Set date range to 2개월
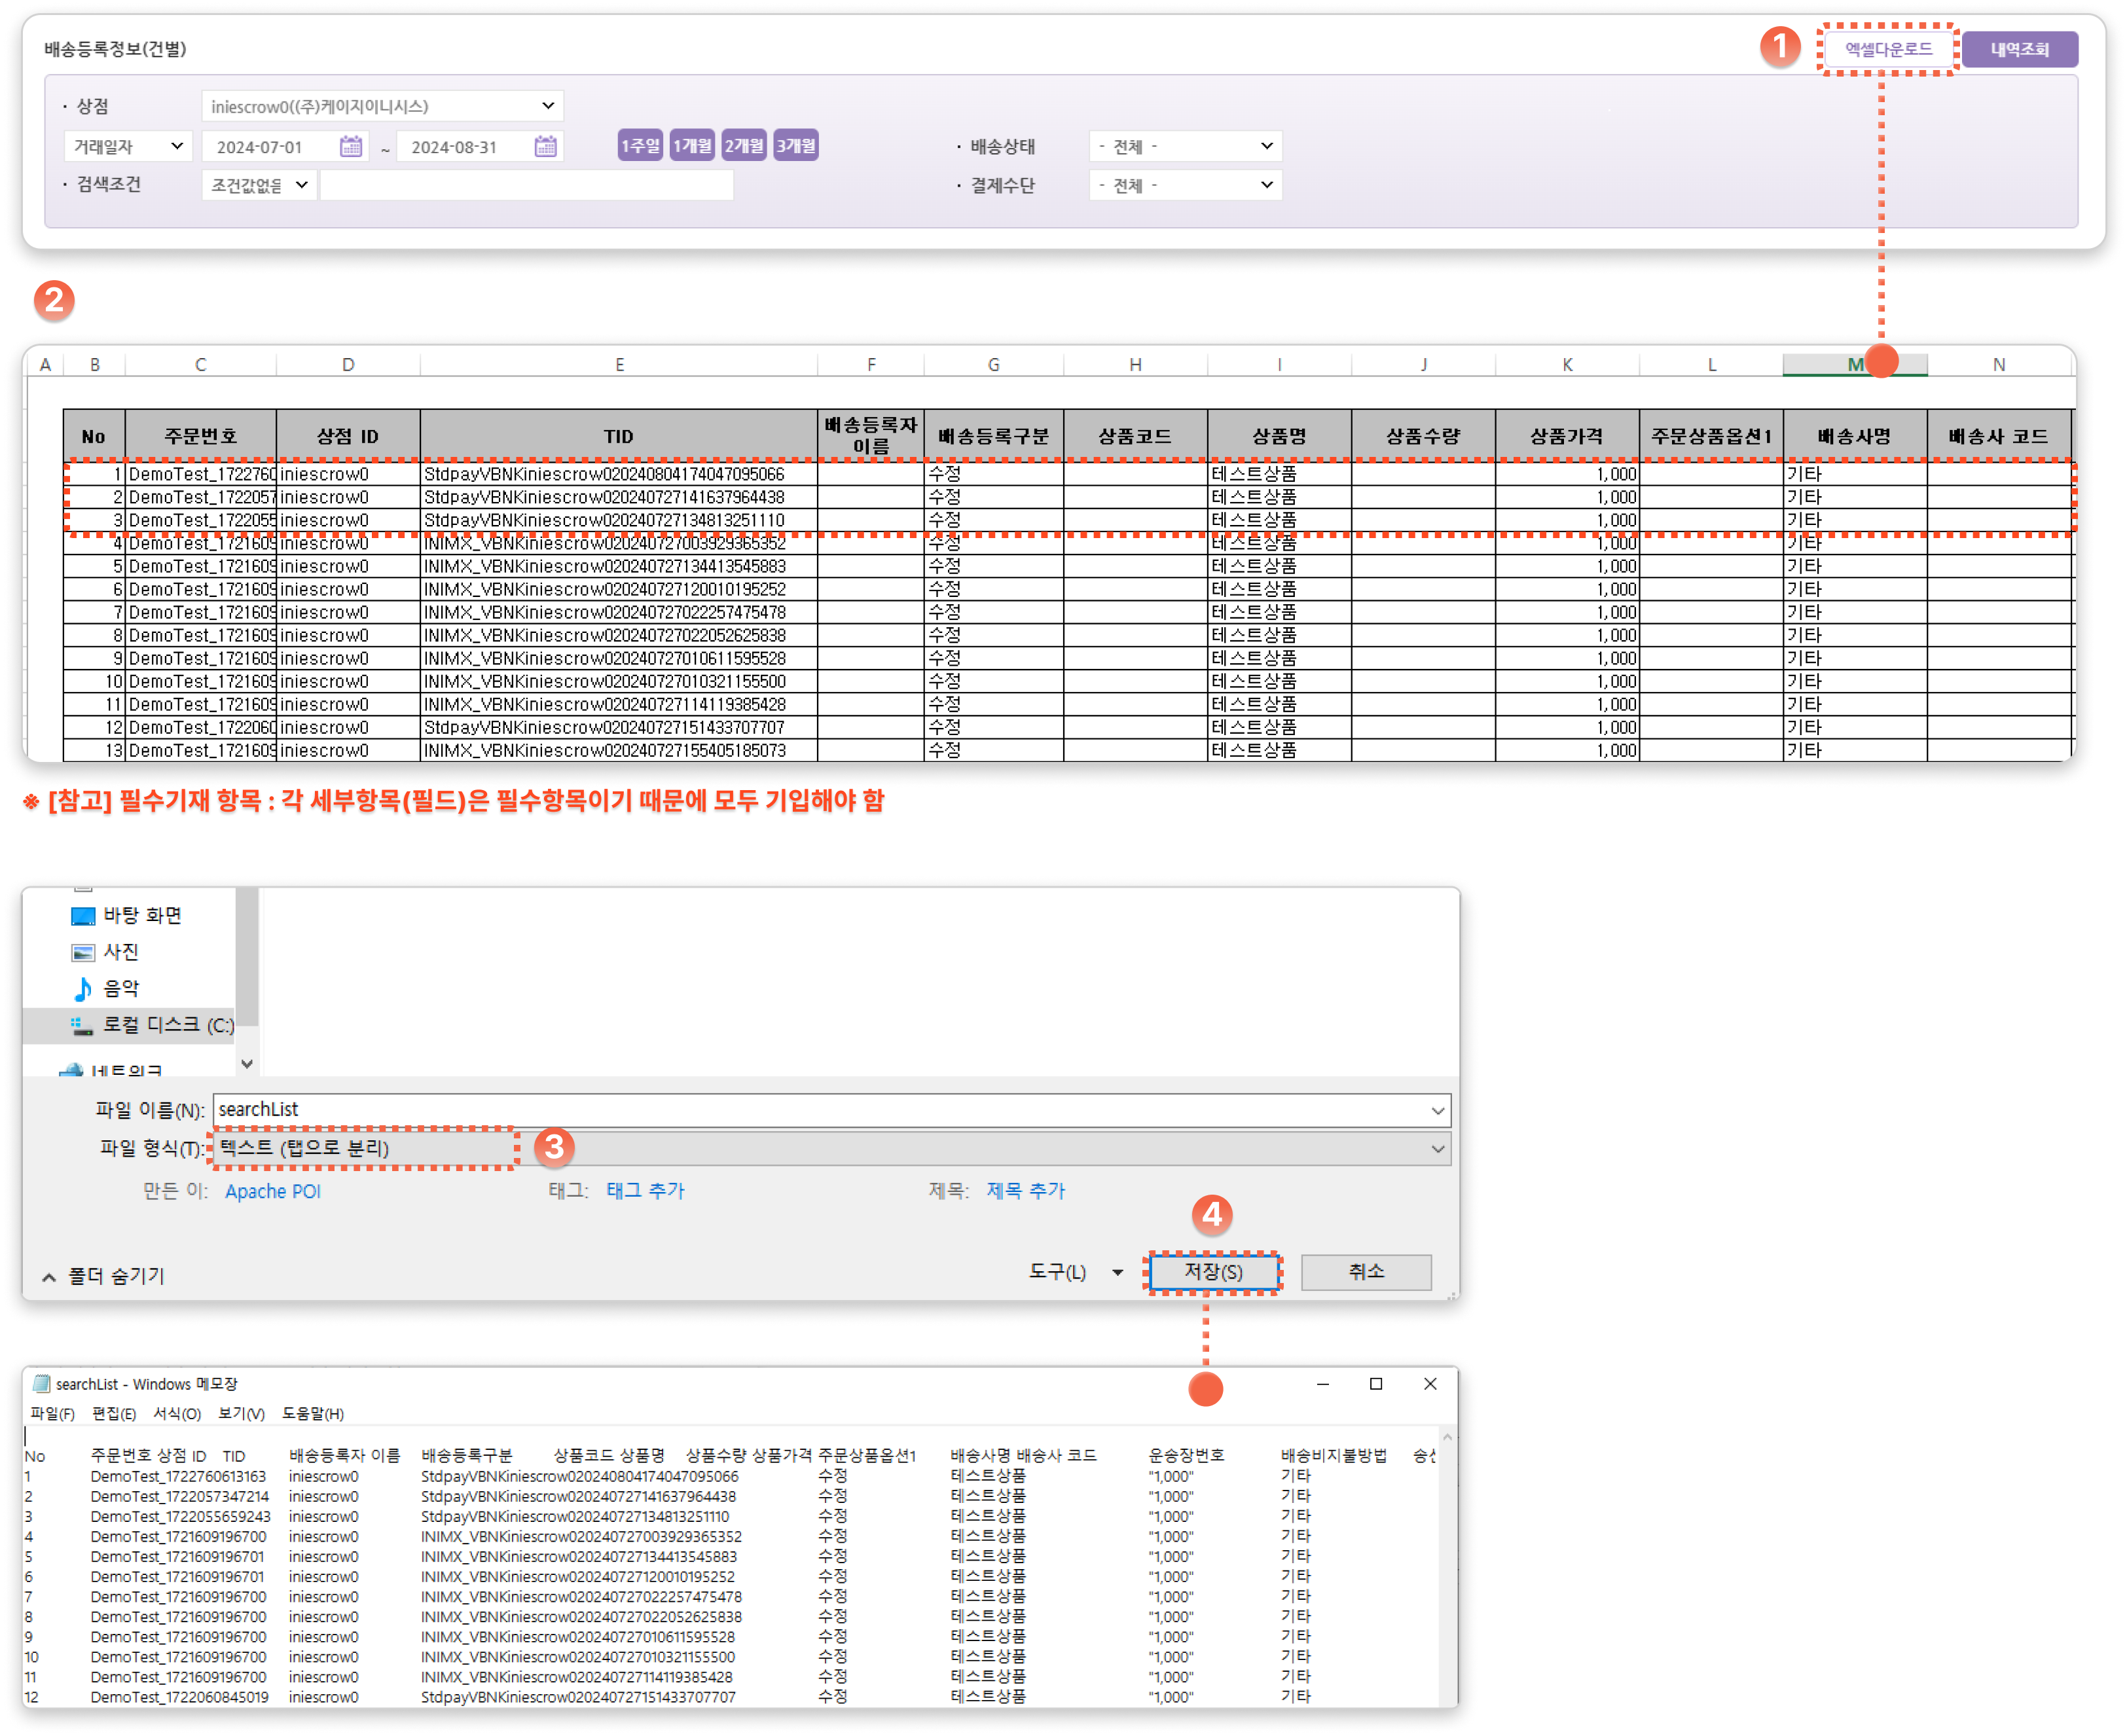The width and height of the screenshot is (2127, 1736). coord(744,146)
